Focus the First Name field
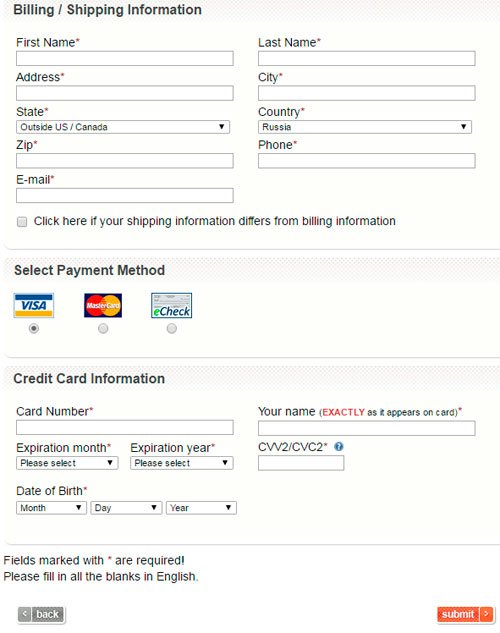500x633 pixels. tap(125, 59)
